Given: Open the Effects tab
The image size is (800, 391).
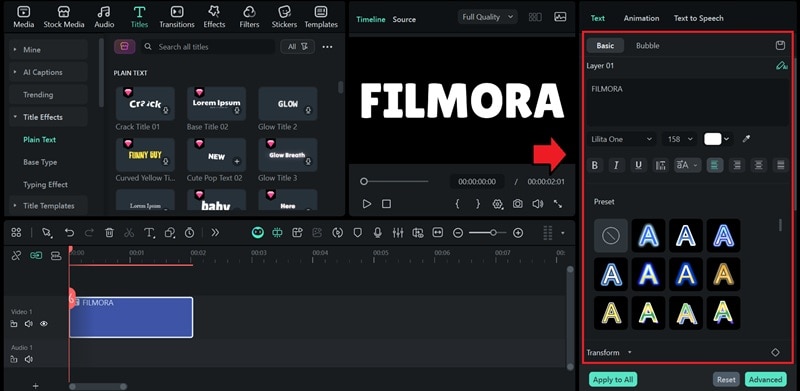Looking at the screenshot, I should (214, 17).
